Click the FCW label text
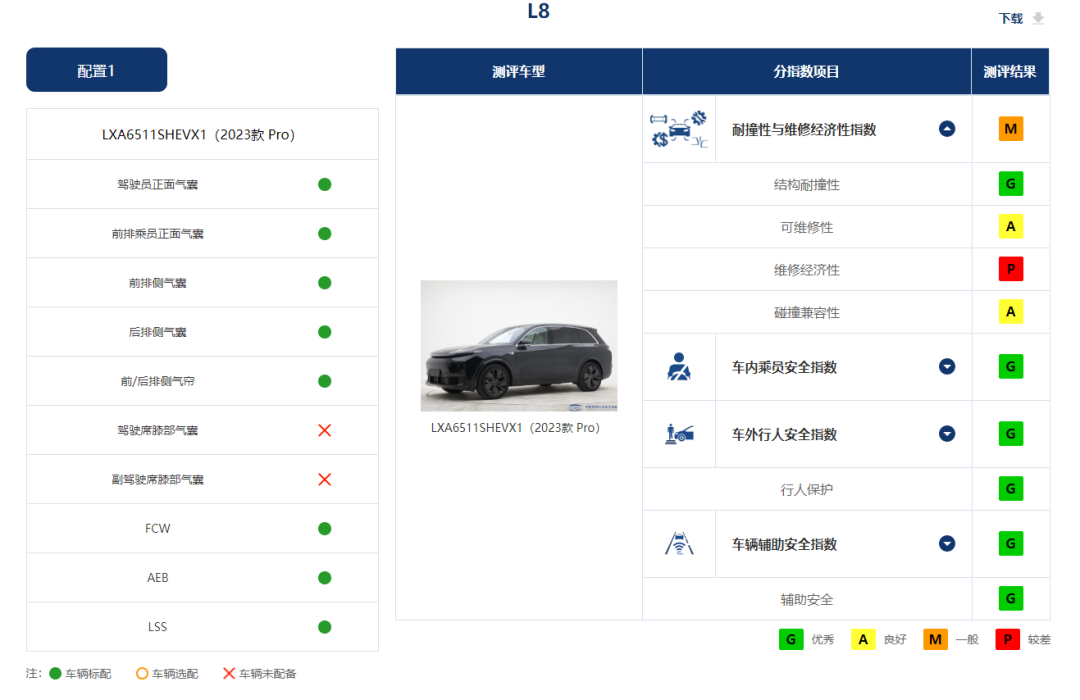Screen dimensions: 1080x700 [x=158, y=528]
